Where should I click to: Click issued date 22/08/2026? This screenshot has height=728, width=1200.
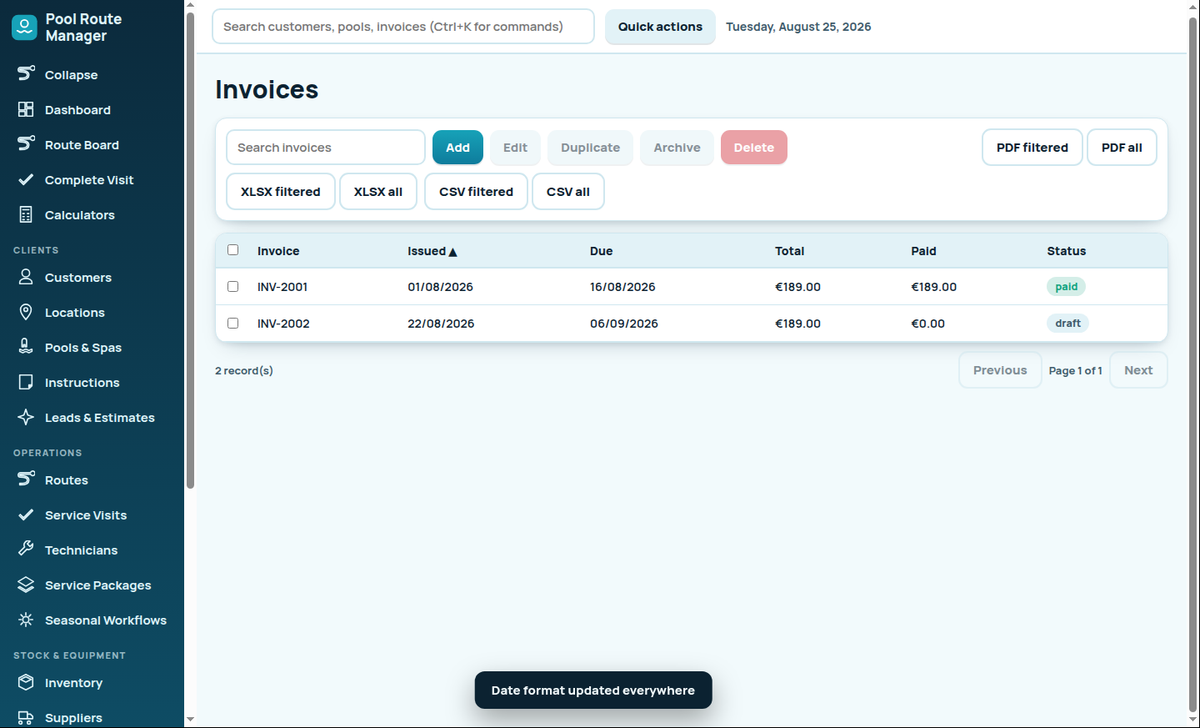click(441, 324)
